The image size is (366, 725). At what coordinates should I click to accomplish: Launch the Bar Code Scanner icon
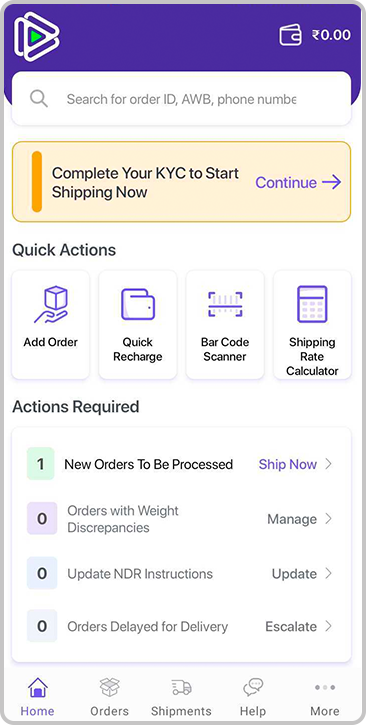pos(225,304)
